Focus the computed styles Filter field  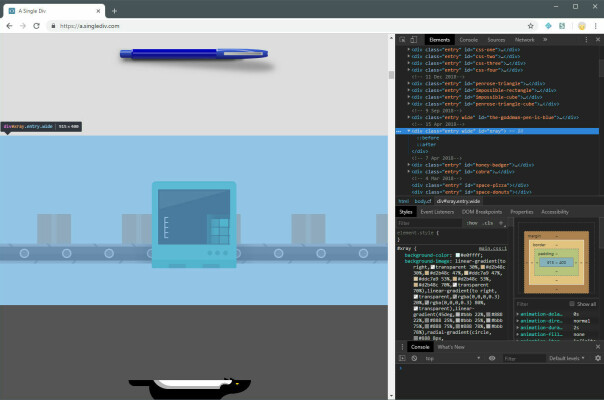tap(541, 304)
